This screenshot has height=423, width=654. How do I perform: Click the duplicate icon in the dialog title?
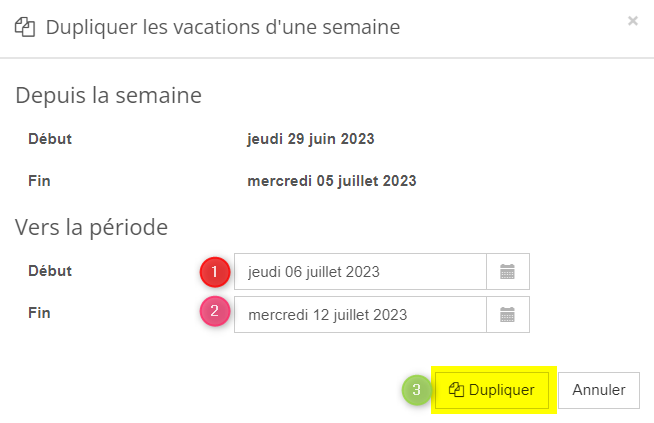(x=26, y=27)
